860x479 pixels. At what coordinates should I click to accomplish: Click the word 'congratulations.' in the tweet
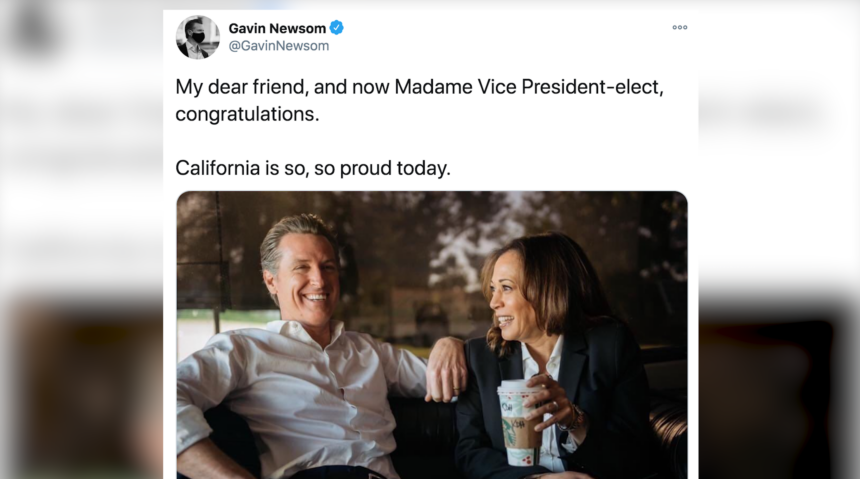point(247,114)
